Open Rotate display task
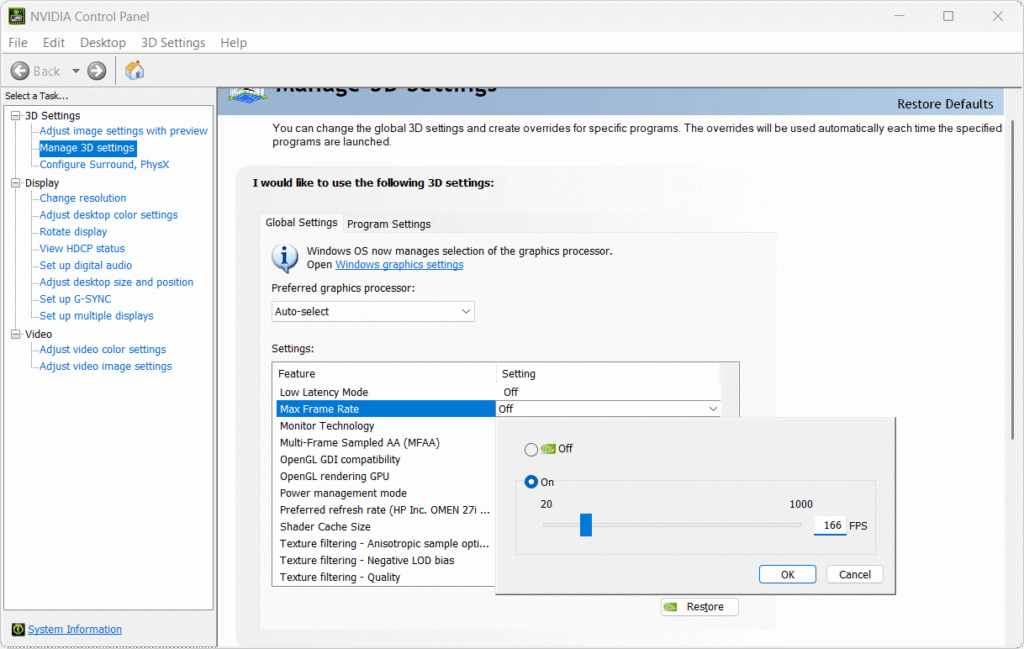 (73, 232)
